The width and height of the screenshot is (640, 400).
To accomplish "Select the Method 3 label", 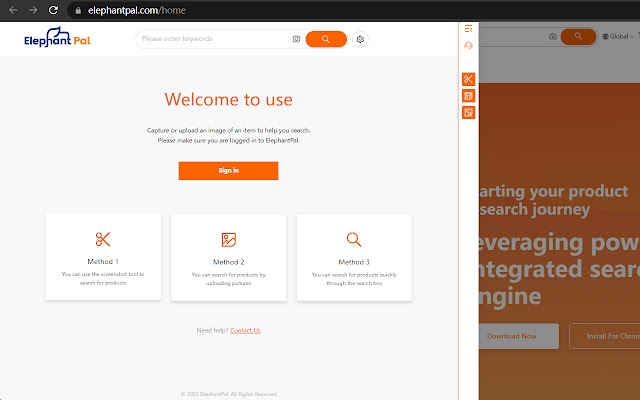I will tap(354, 262).
